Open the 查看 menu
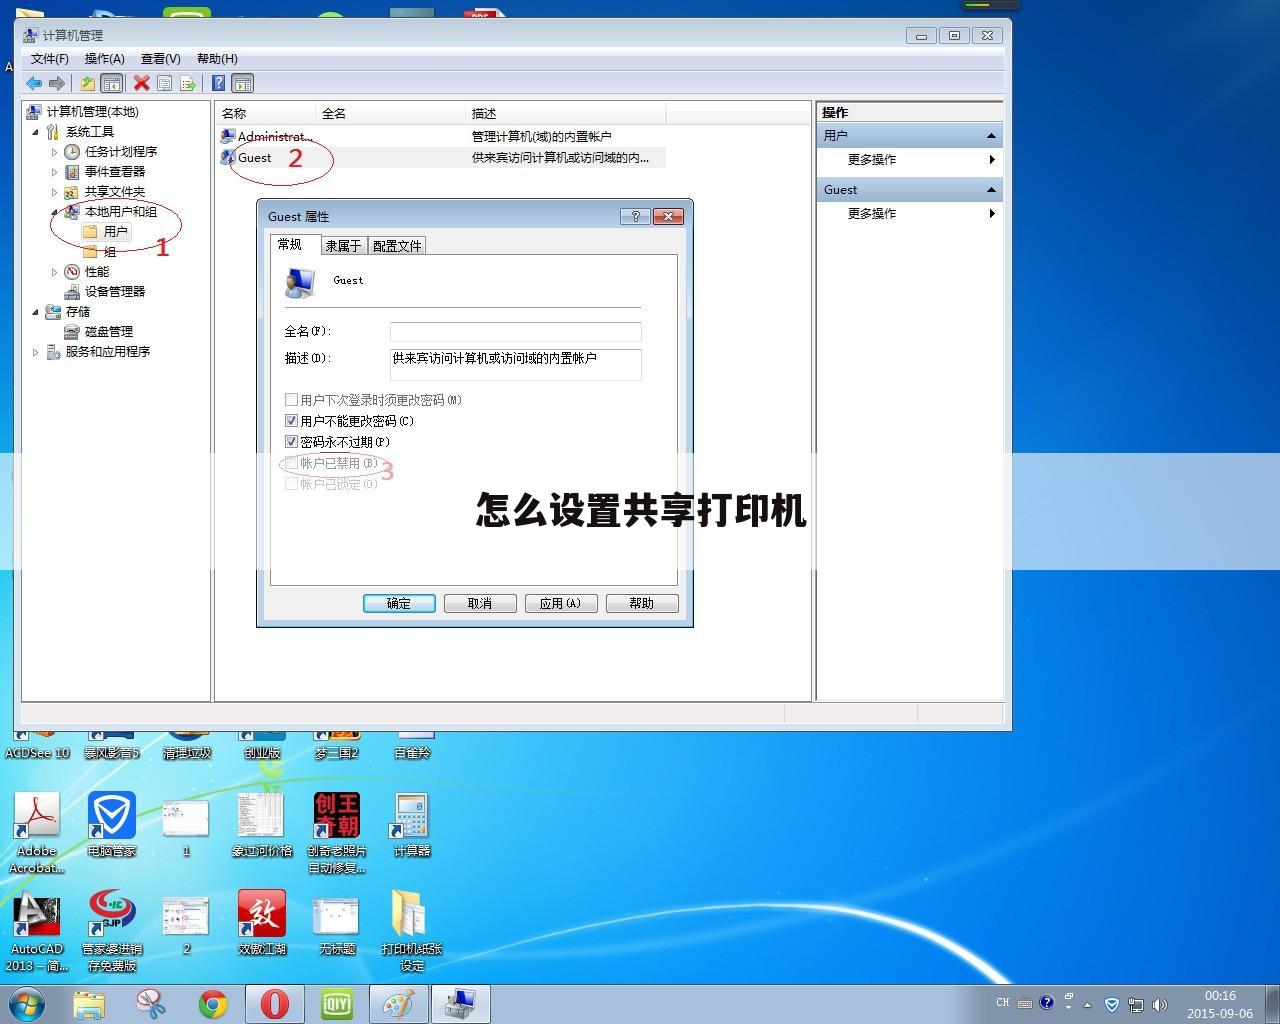Image resolution: width=1280 pixels, height=1024 pixels. (159, 58)
